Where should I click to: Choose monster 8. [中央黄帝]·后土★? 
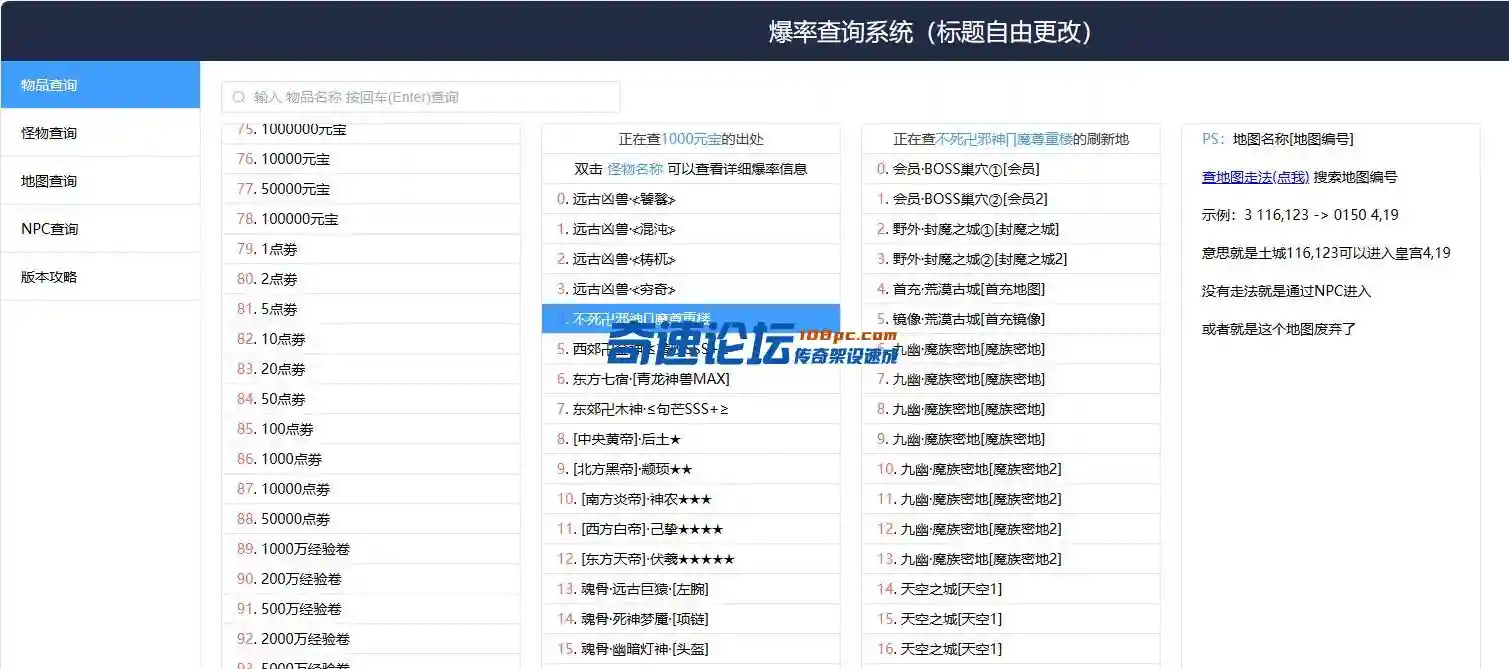click(691, 439)
